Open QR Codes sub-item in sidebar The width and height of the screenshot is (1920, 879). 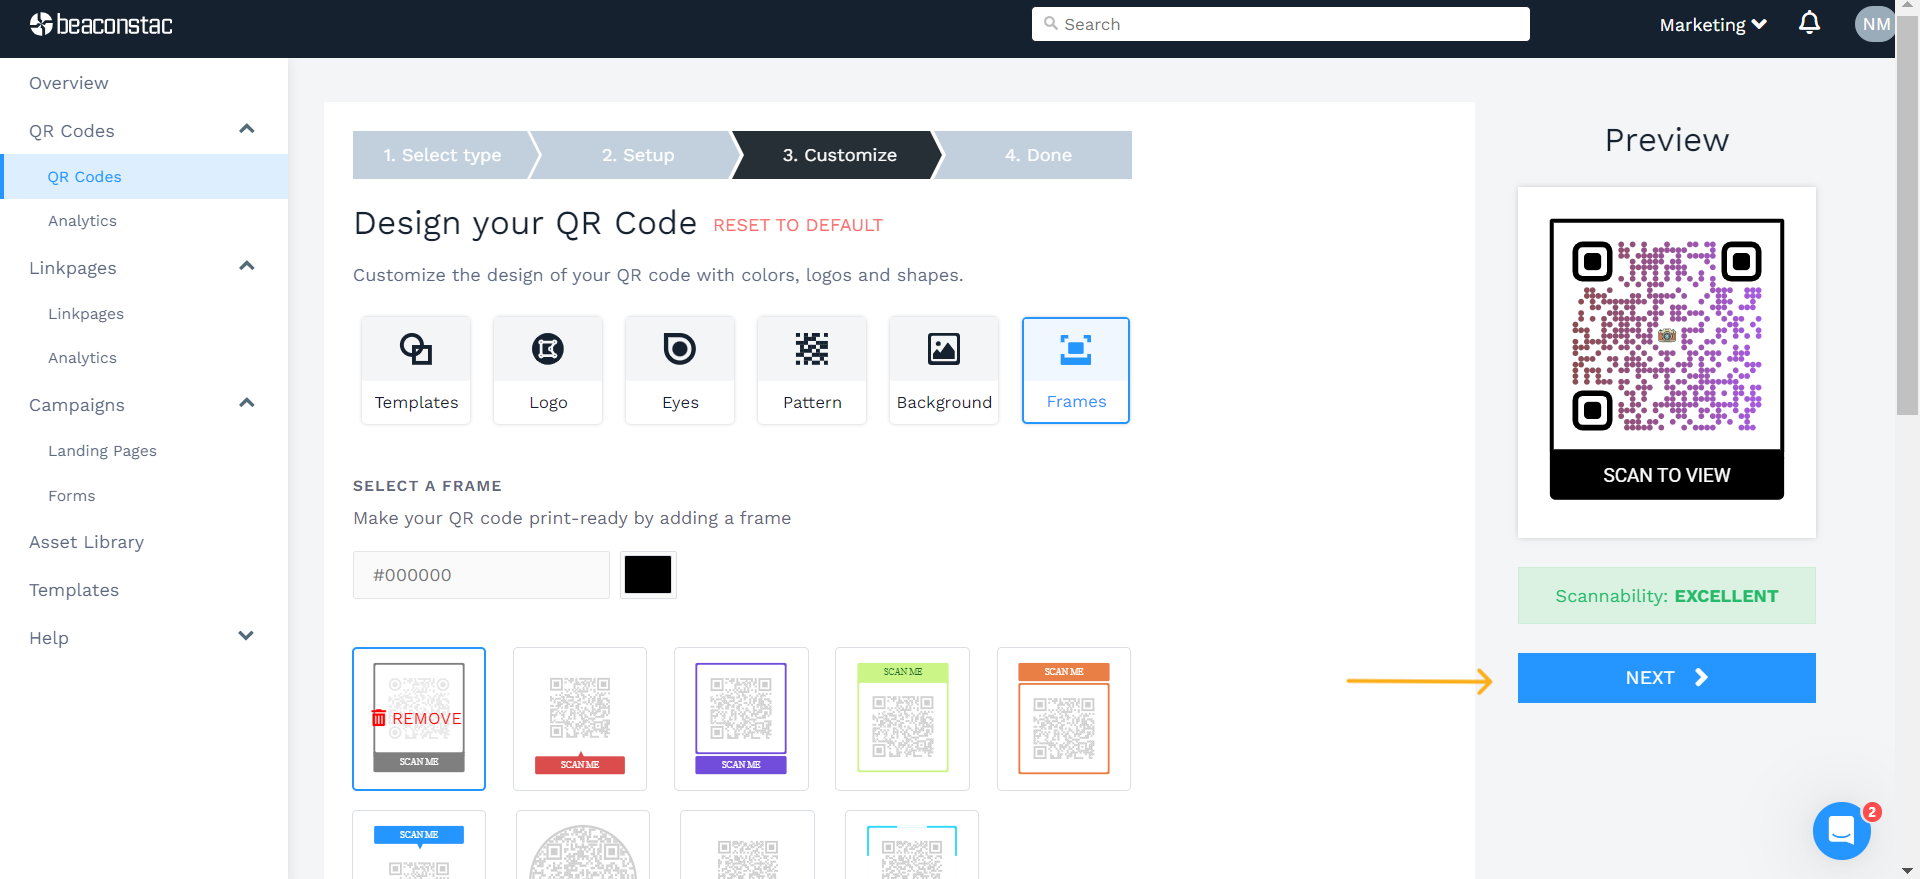[85, 177]
